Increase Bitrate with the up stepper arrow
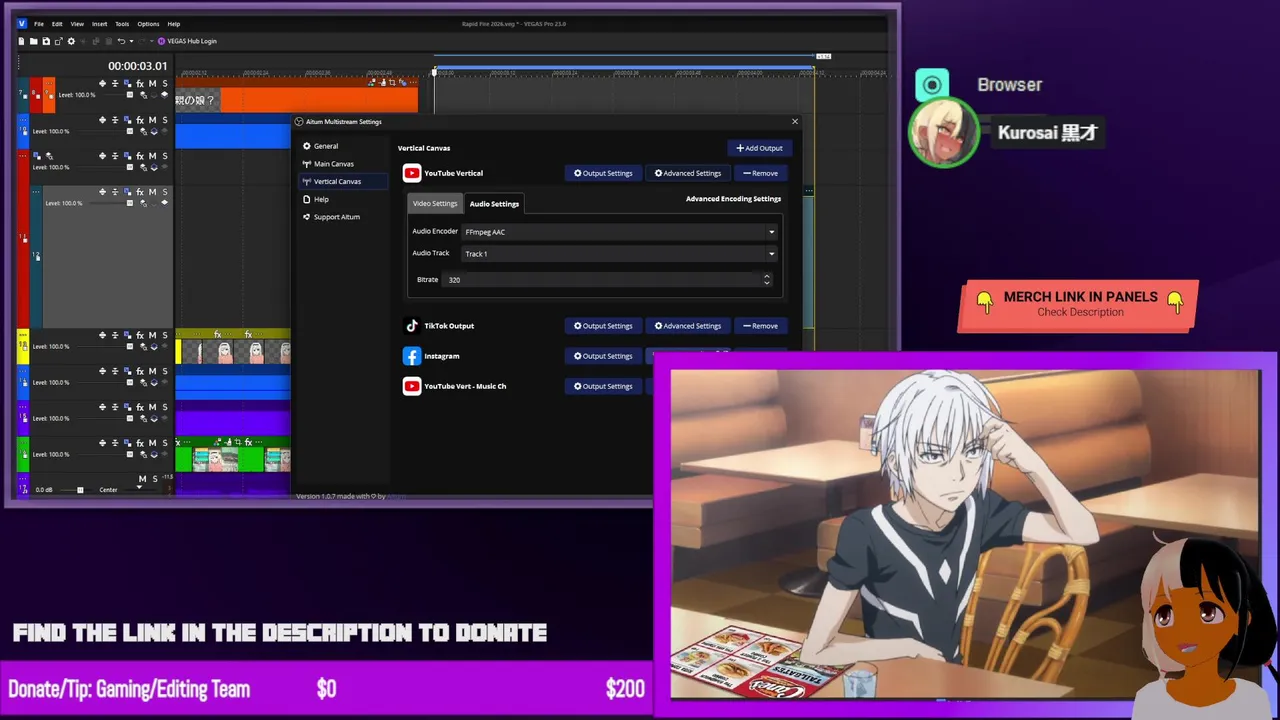 click(767, 276)
